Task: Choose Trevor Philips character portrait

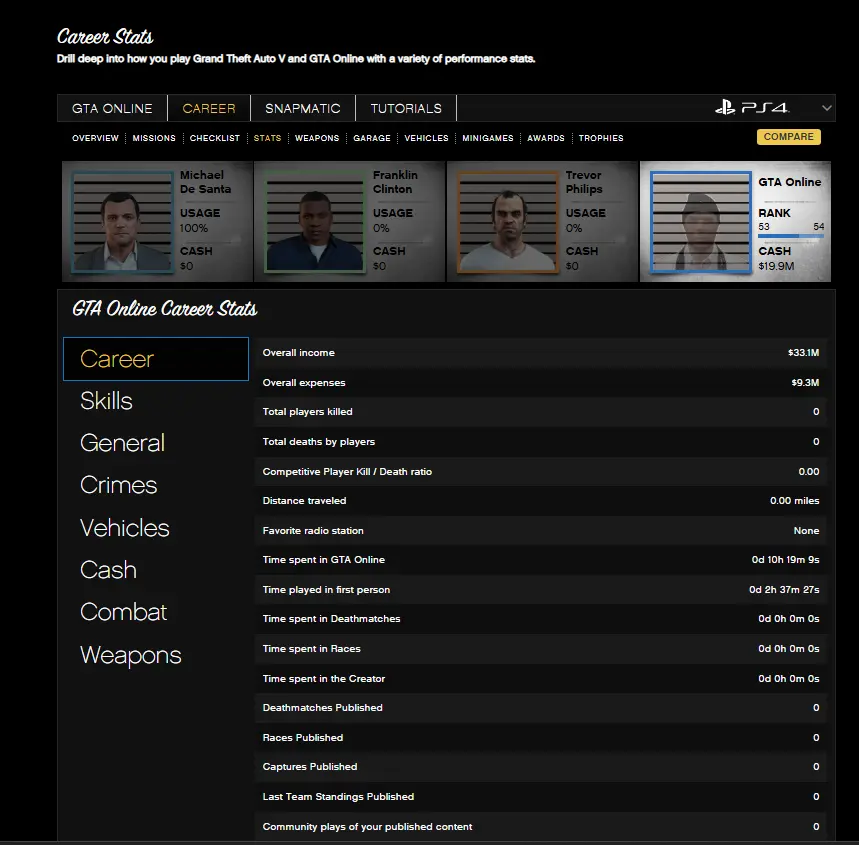Action: tap(508, 222)
